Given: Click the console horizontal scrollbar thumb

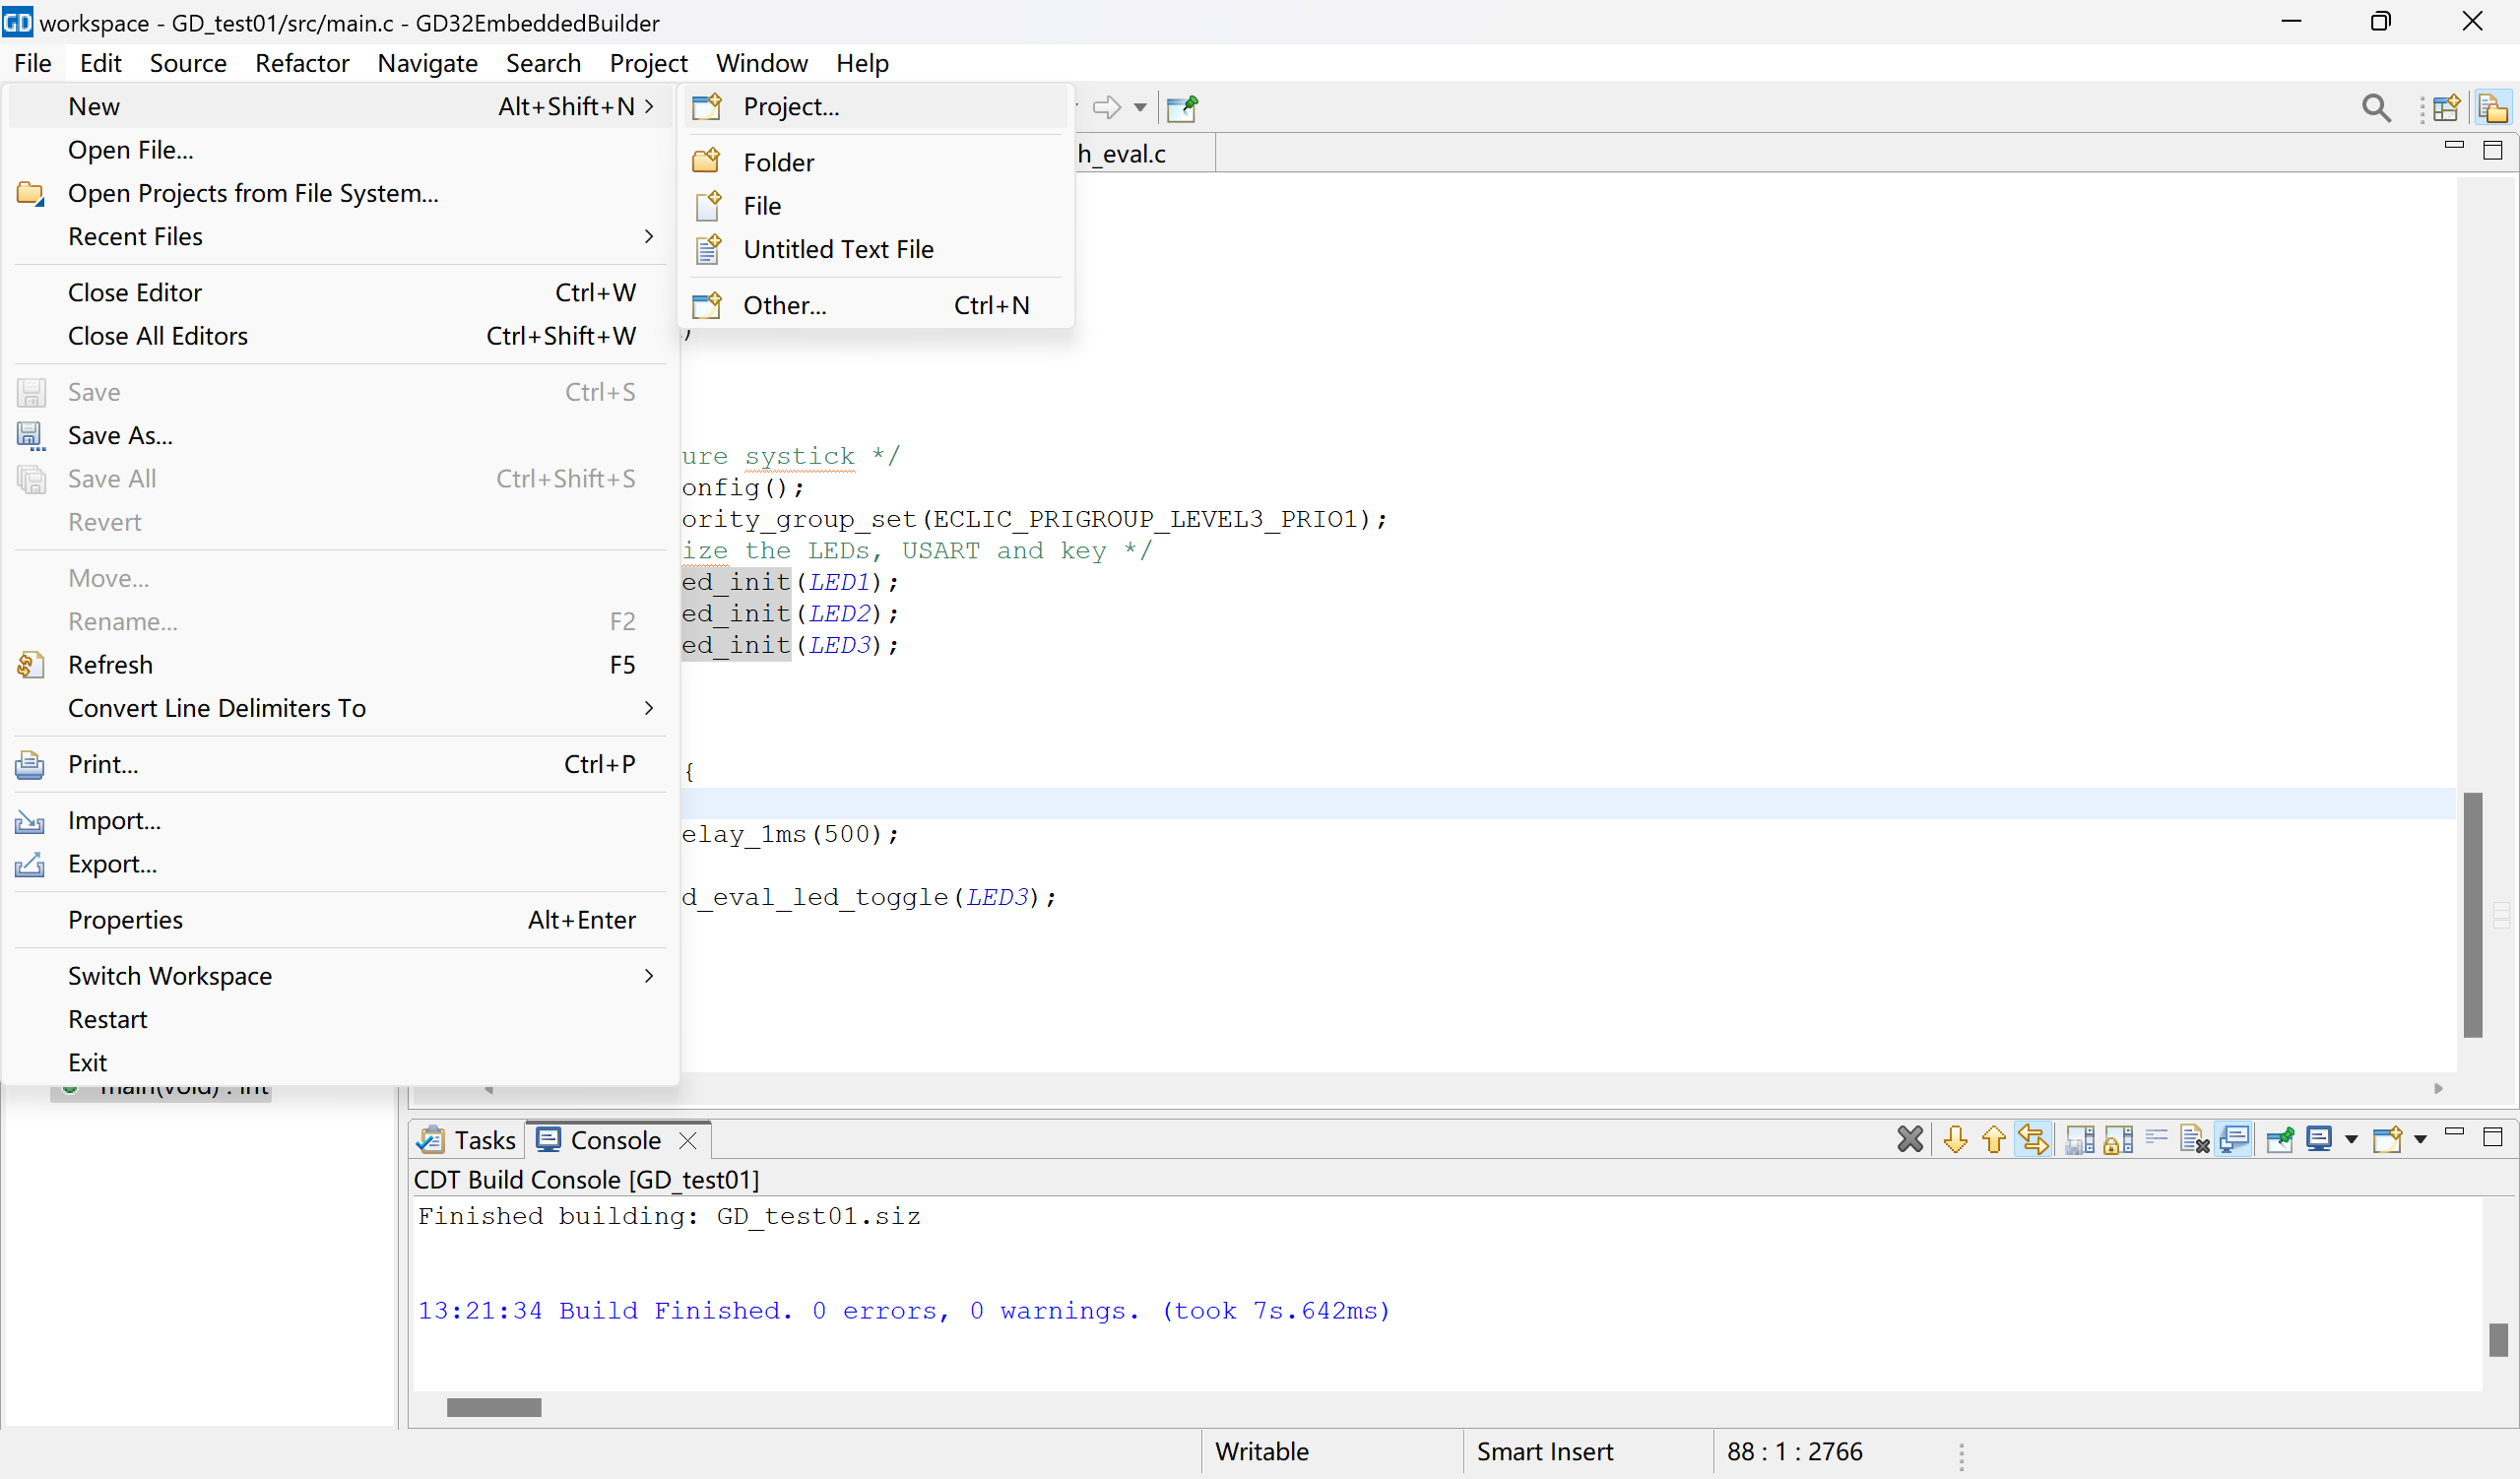Looking at the screenshot, I should click(x=493, y=1407).
